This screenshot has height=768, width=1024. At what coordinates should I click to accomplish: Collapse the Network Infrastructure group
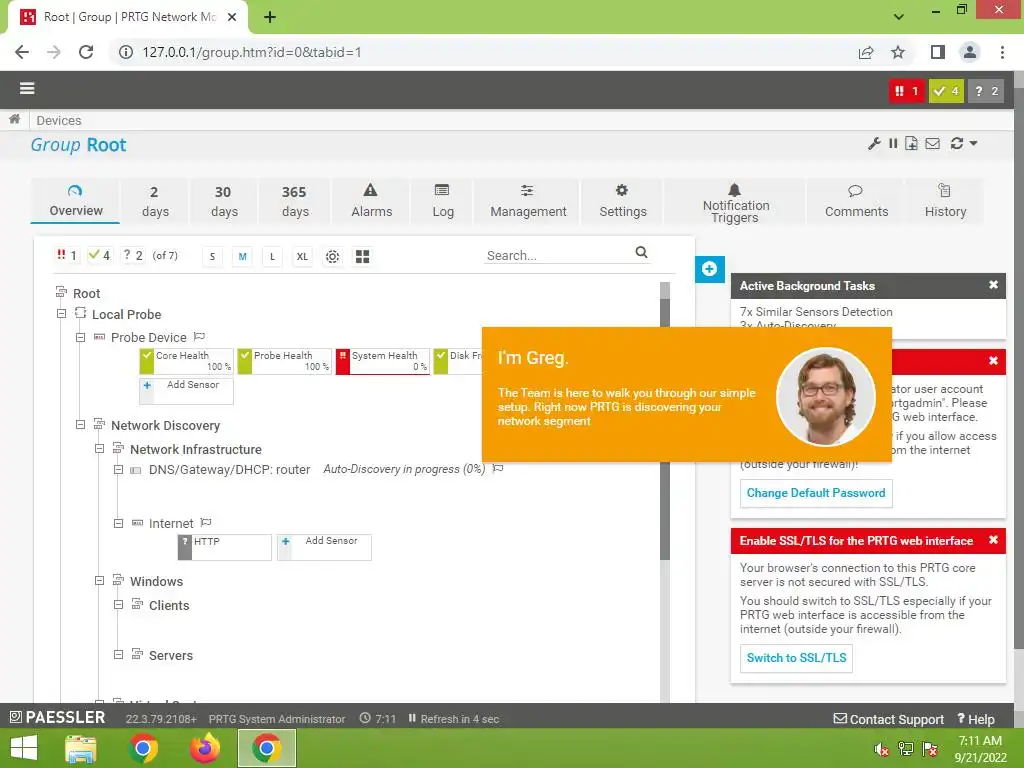[99, 449]
